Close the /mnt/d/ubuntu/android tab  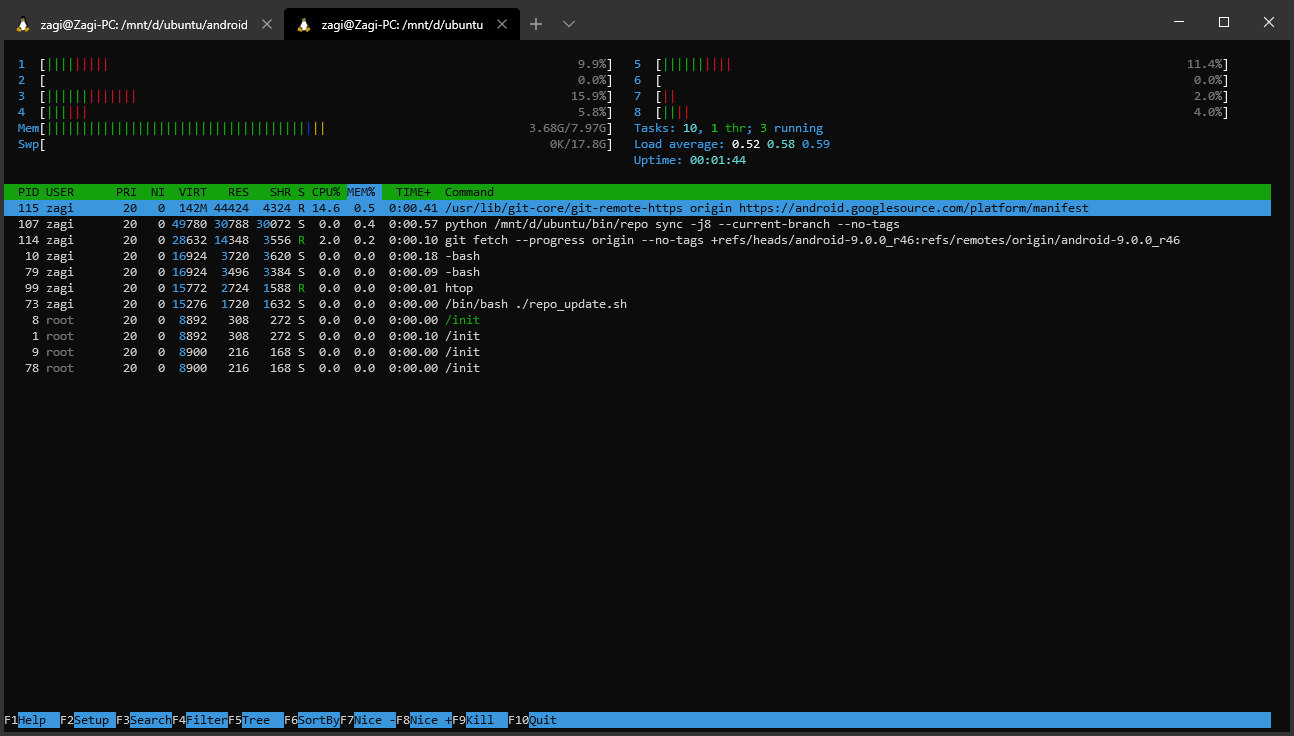click(266, 24)
